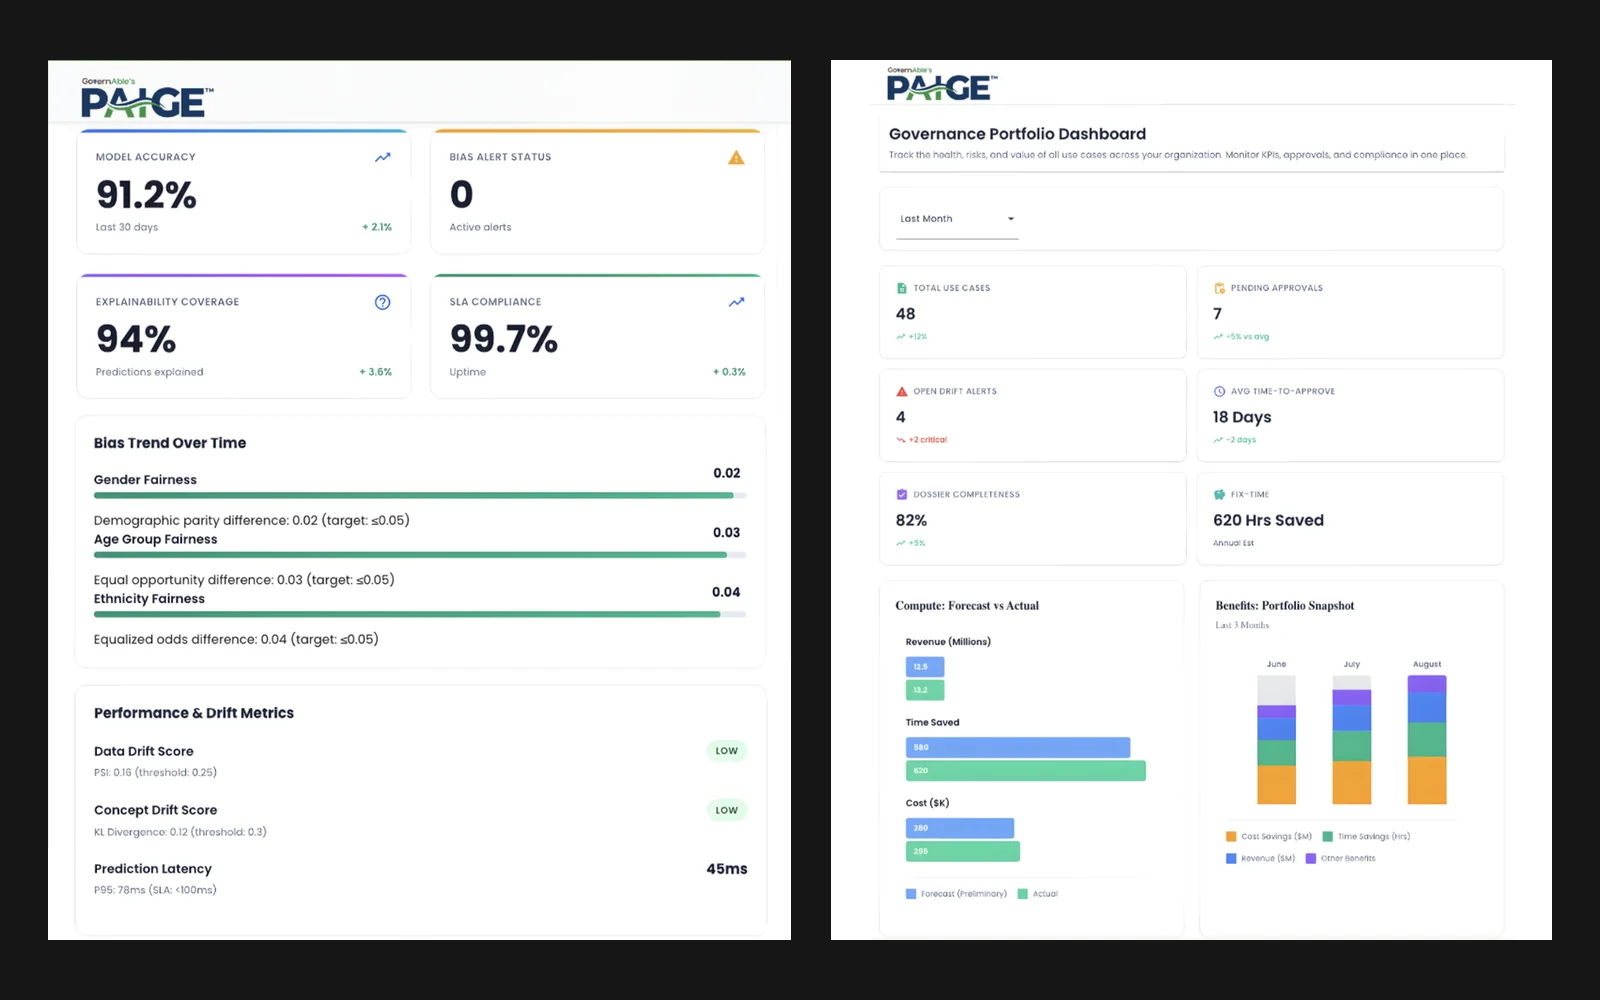Toggle the Forecast (Preliminary) legend entry
The image size is (1600, 1000).
point(956,894)
